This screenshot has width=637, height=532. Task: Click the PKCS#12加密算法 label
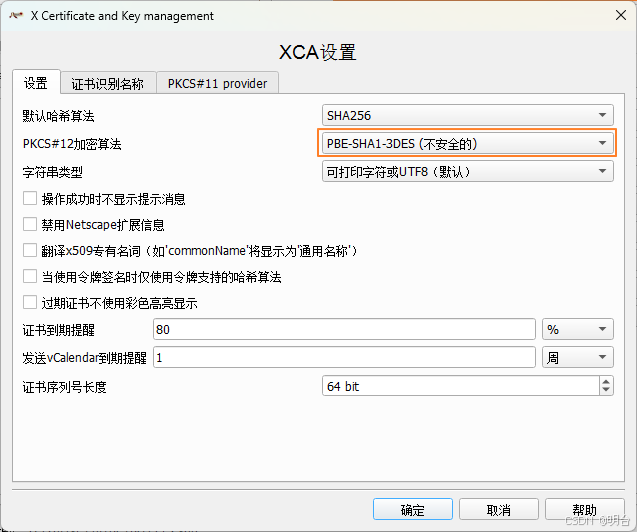72,144
